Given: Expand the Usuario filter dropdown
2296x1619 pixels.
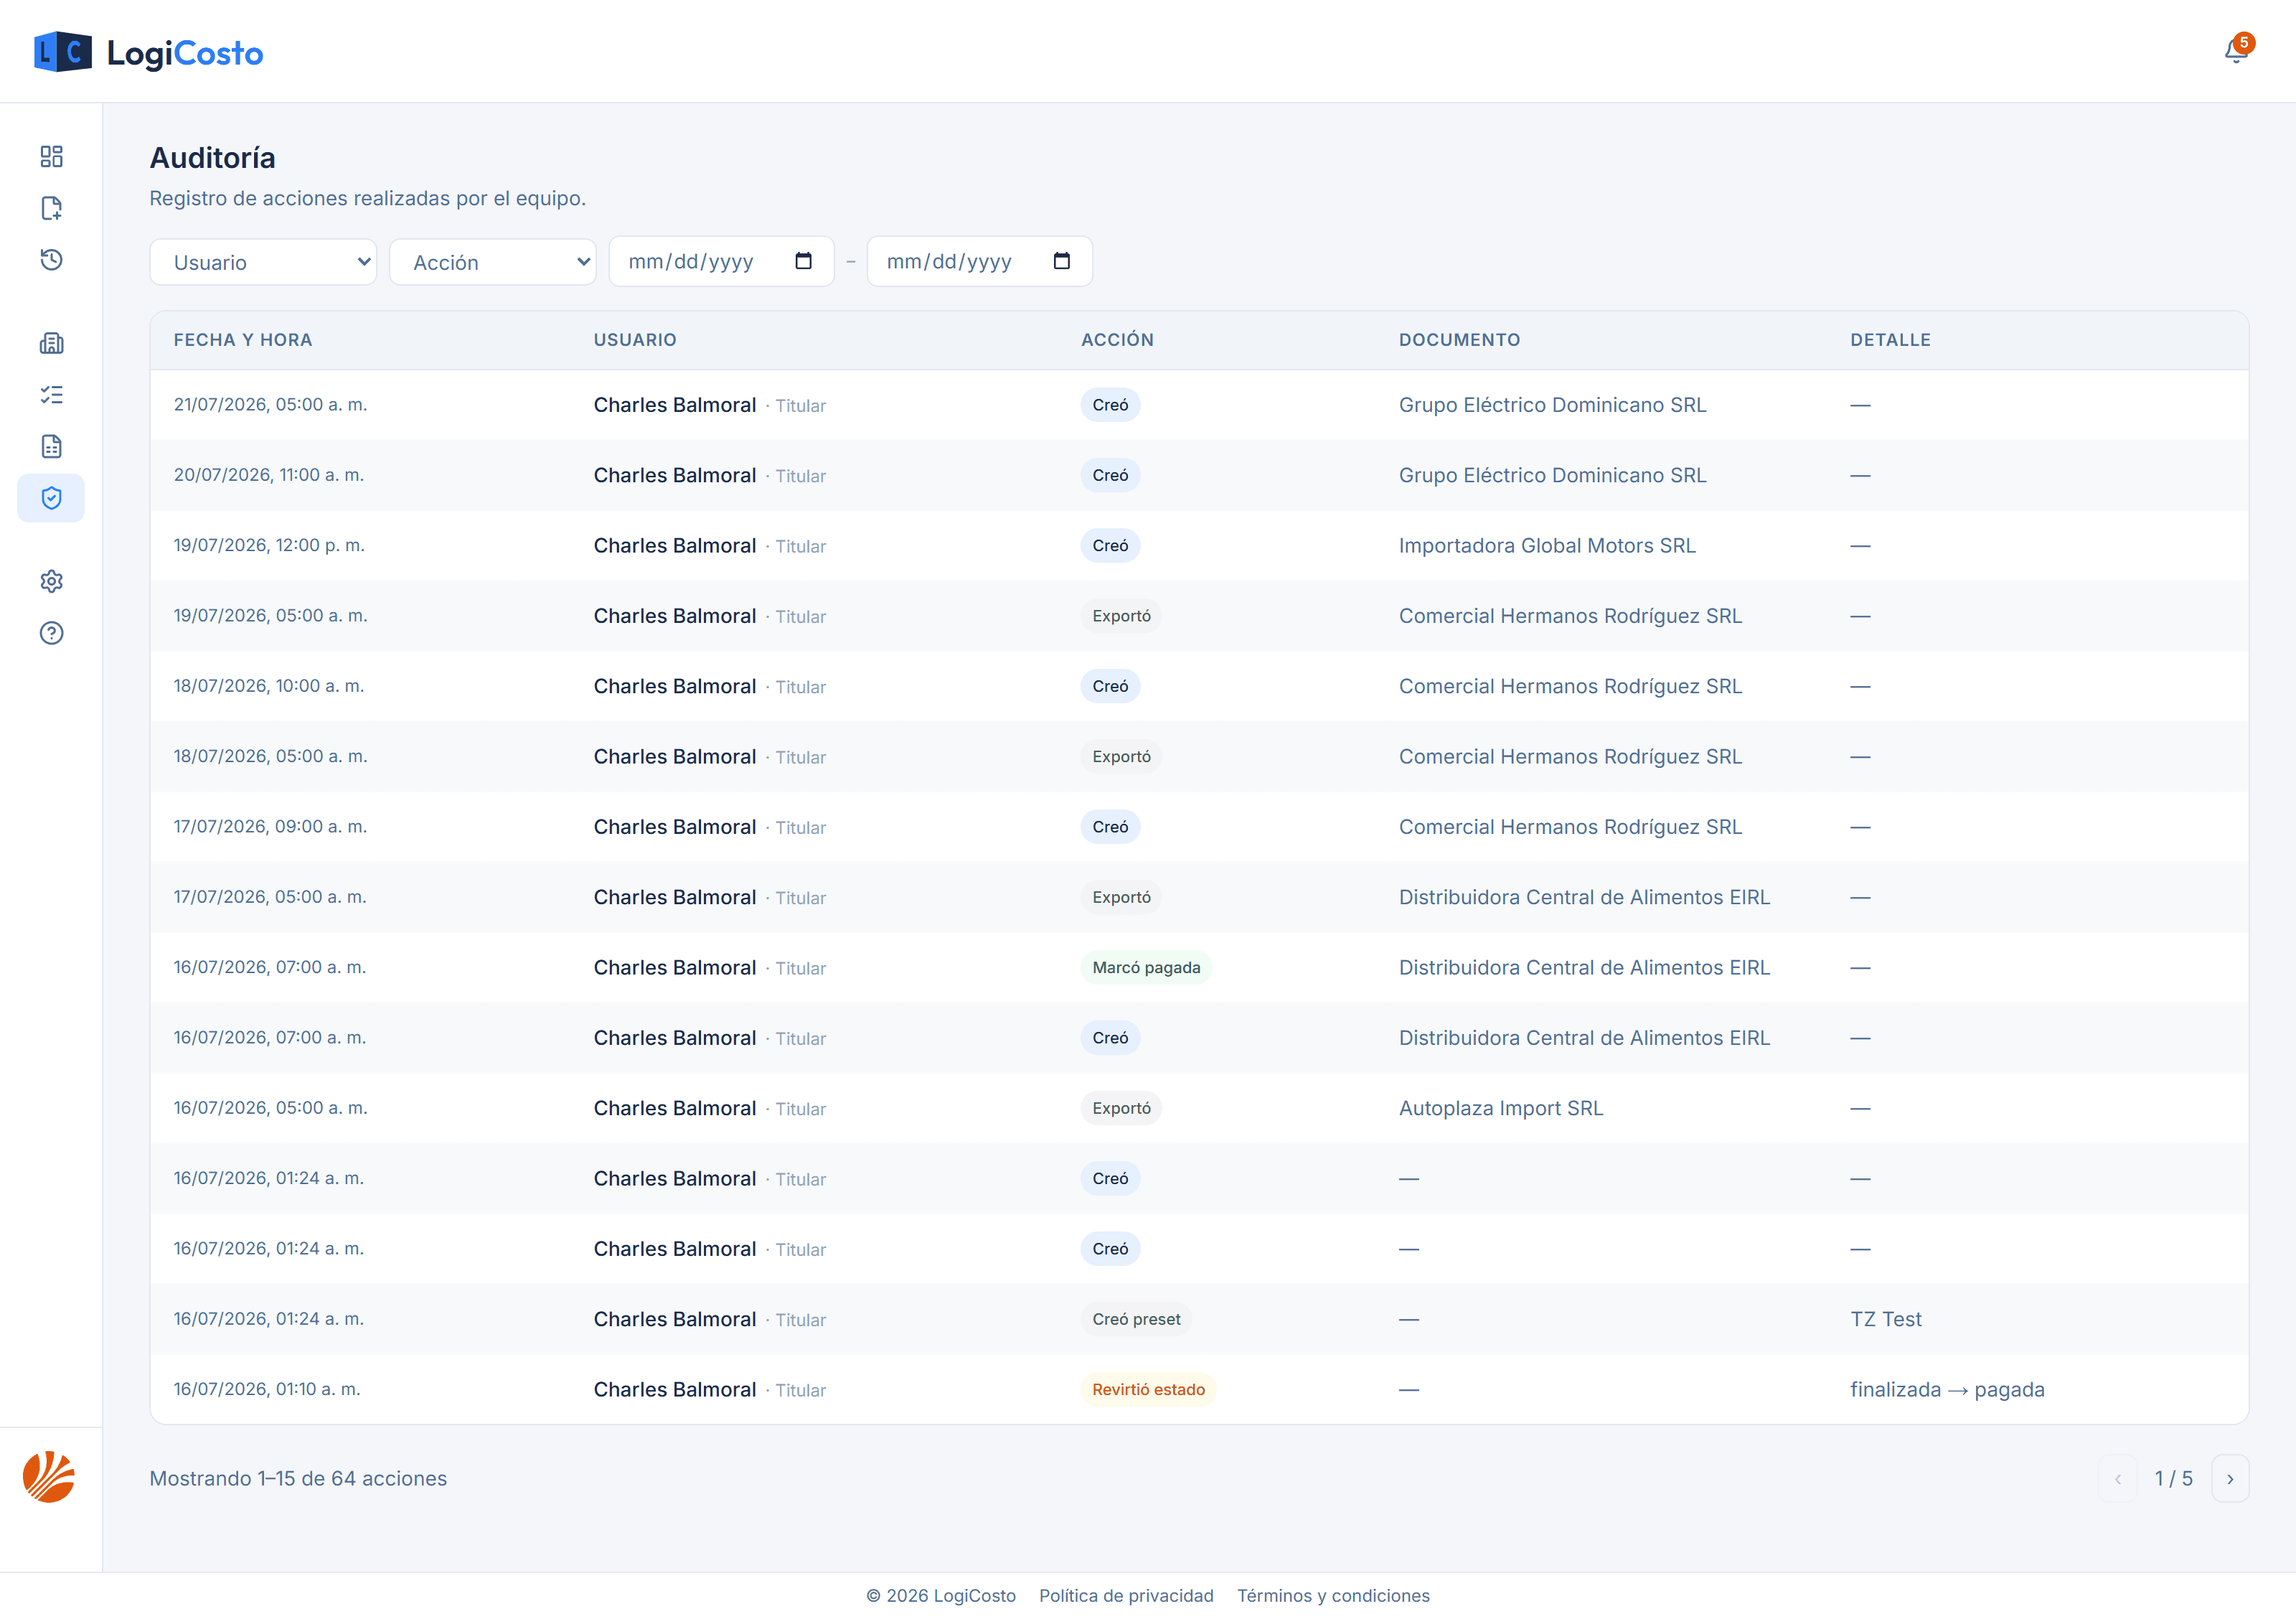Looking at the screenshot, I should [x=263, y=262].
